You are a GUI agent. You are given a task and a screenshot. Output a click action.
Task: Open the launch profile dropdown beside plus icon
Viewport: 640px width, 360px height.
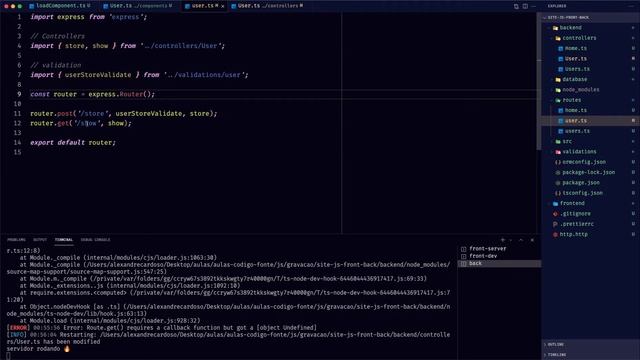point(511,240)
